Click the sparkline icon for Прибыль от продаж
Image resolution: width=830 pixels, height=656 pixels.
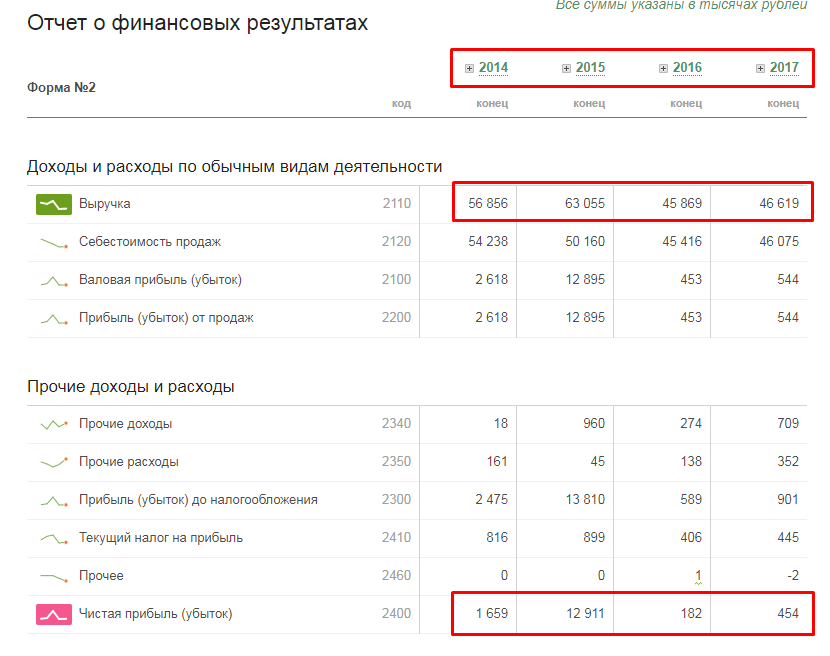point(53,318)
